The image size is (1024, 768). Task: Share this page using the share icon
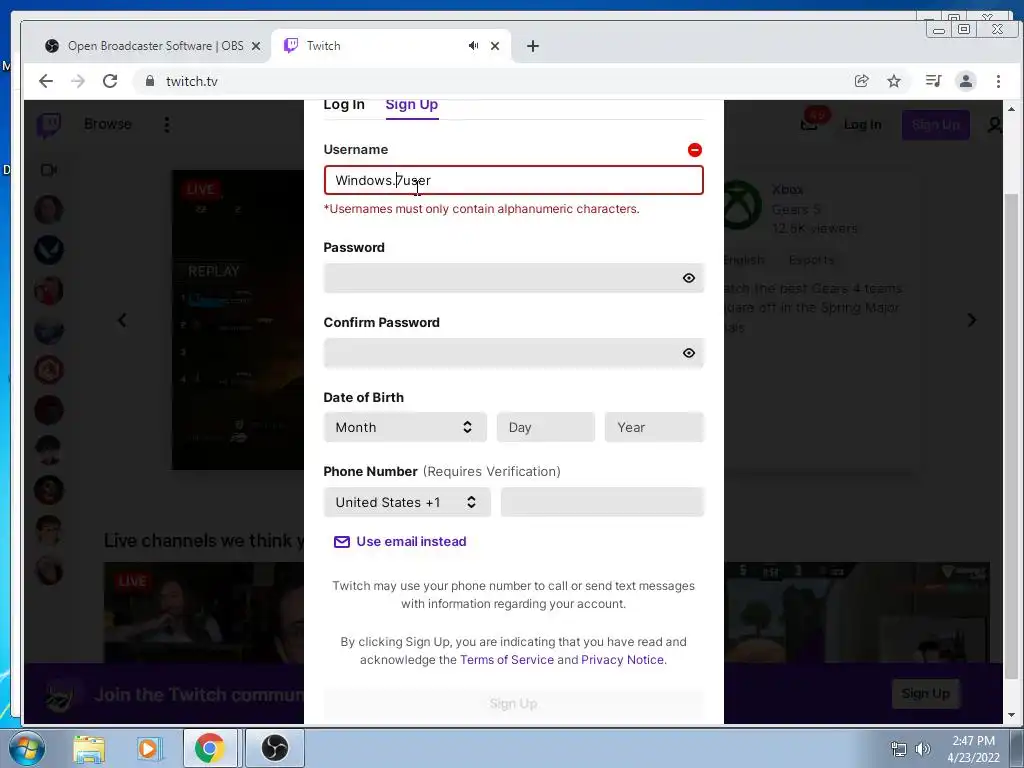click(x=861, y=81)
